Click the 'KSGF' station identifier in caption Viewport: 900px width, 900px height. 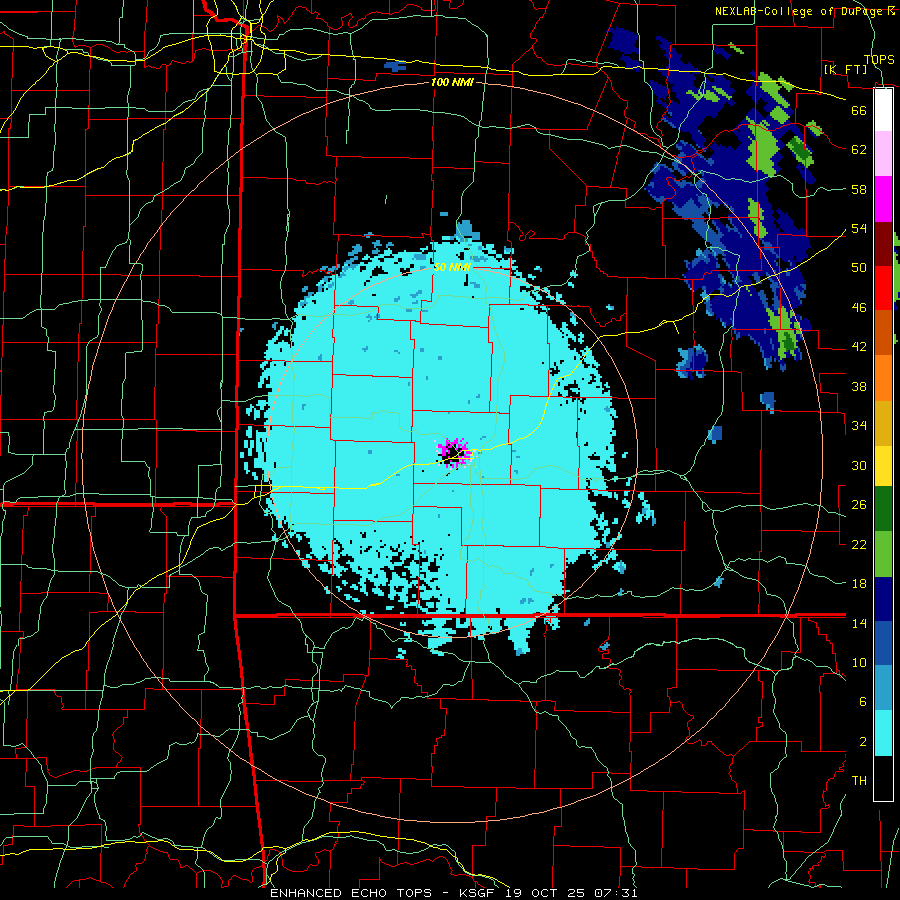[x=479, y=893]
